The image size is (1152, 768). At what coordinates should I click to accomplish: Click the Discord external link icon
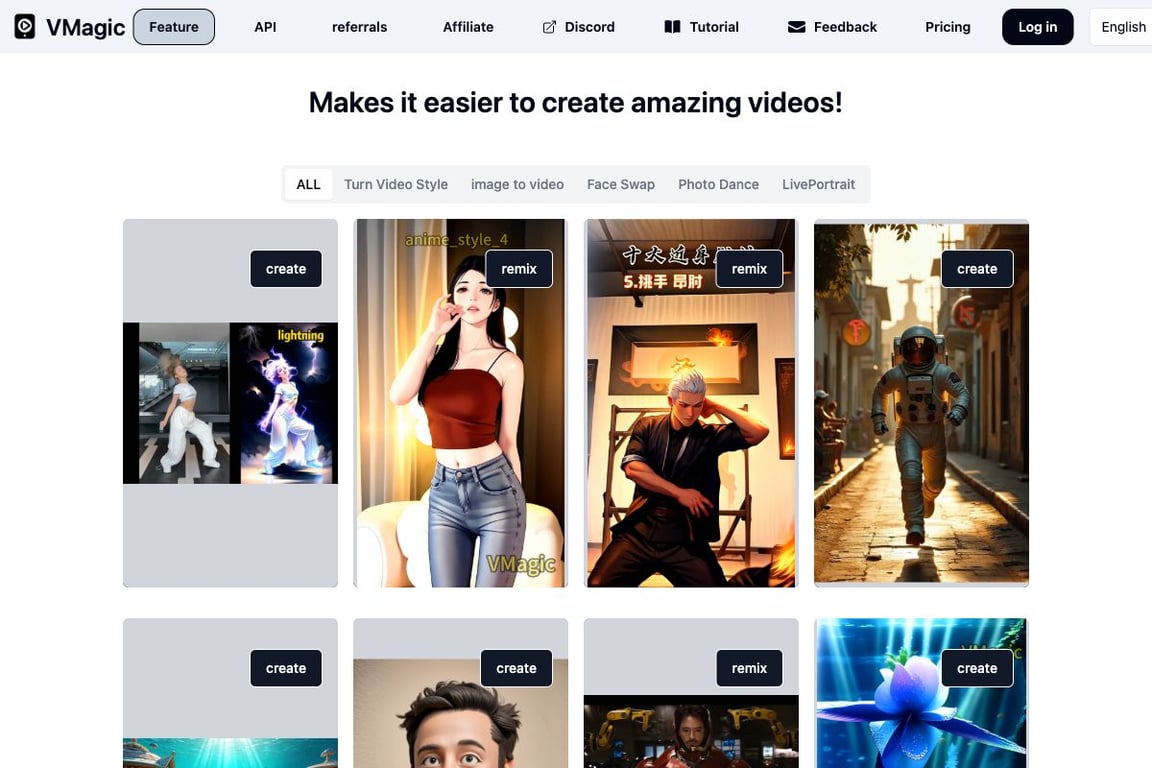[x=549, y=27]
